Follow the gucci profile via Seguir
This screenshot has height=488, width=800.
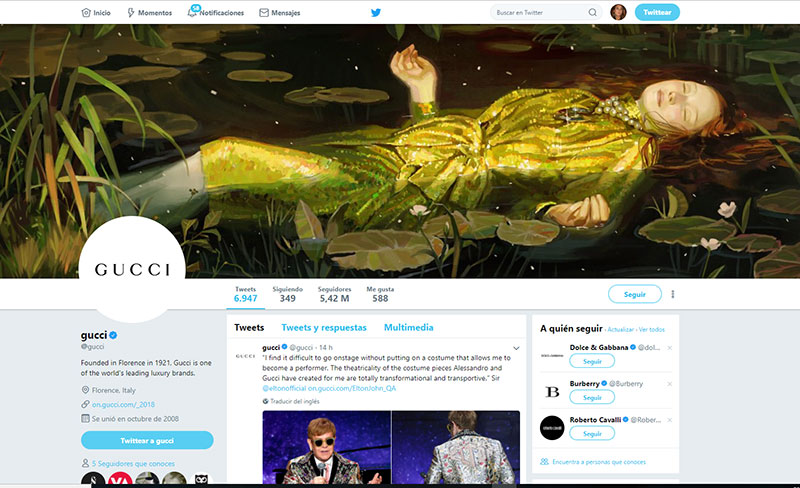pyautogui.click(x=635, y=294)
